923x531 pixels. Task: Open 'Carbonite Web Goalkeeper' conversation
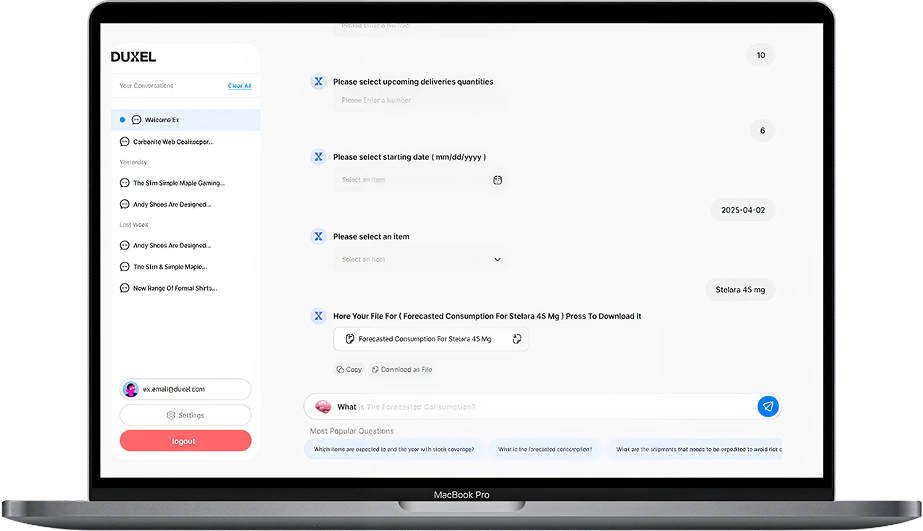point(173,142)
